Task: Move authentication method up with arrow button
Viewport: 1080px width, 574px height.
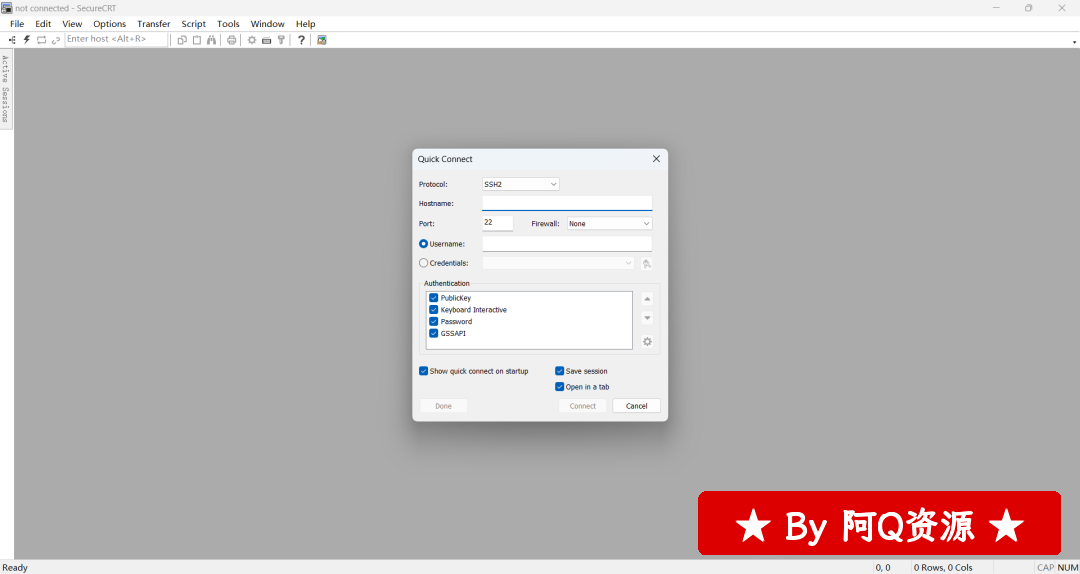Action: coord(647,299)
